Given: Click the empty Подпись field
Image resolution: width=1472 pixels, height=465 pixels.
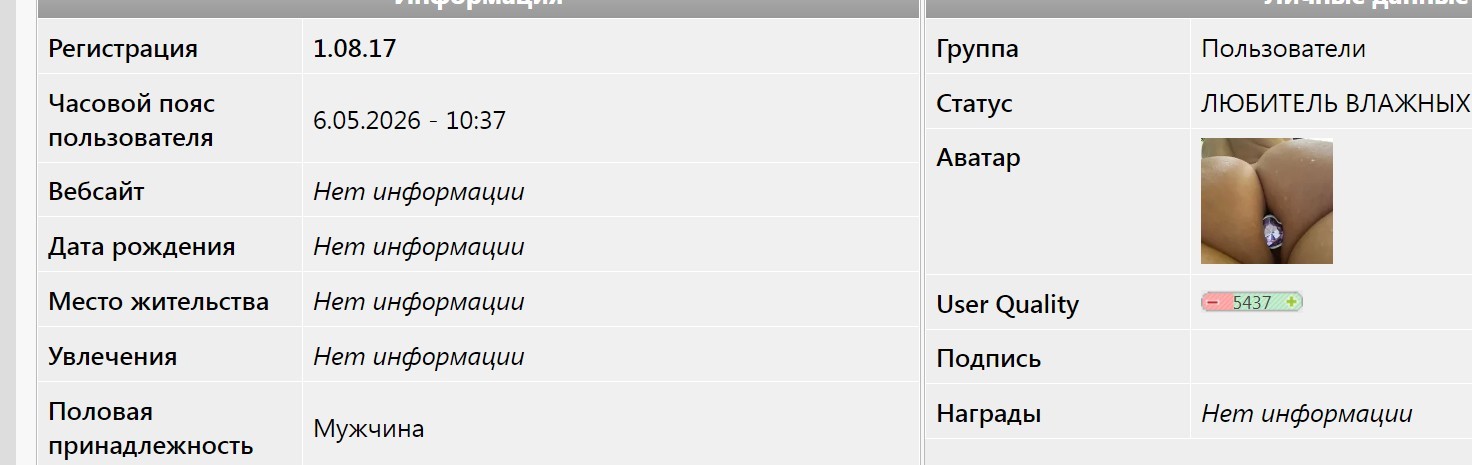Looking at the screenshot, I should [1331, 358].
